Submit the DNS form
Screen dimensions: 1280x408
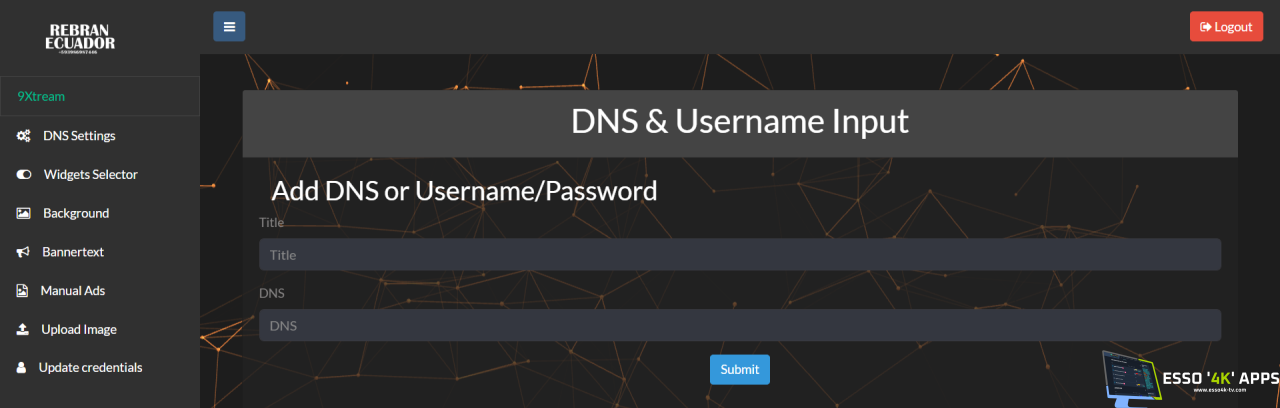click(739, 370)
